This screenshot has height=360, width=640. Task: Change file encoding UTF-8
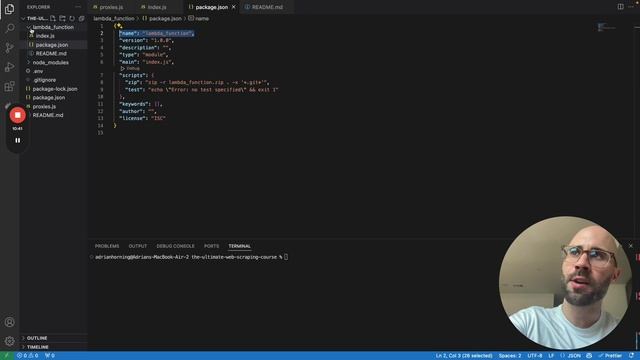point(535,356)
